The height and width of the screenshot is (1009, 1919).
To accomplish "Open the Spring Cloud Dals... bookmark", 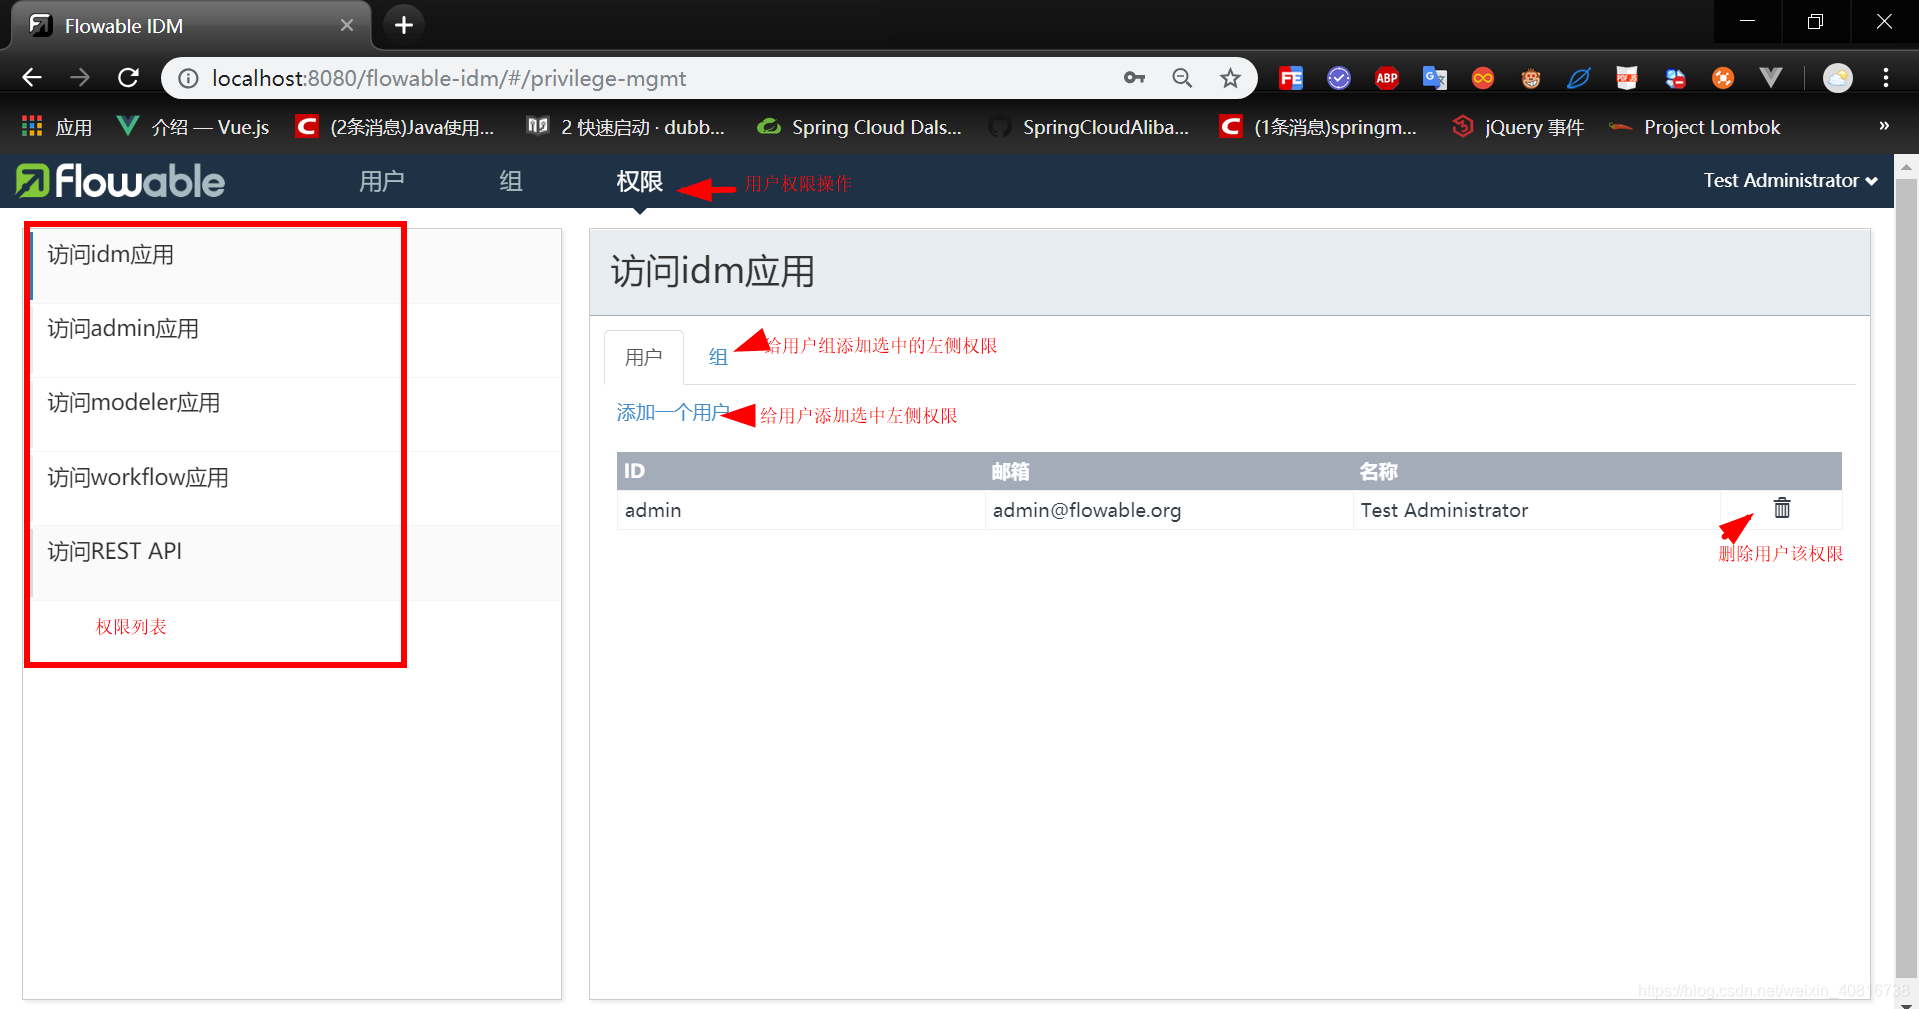I will tap(859, 127).
